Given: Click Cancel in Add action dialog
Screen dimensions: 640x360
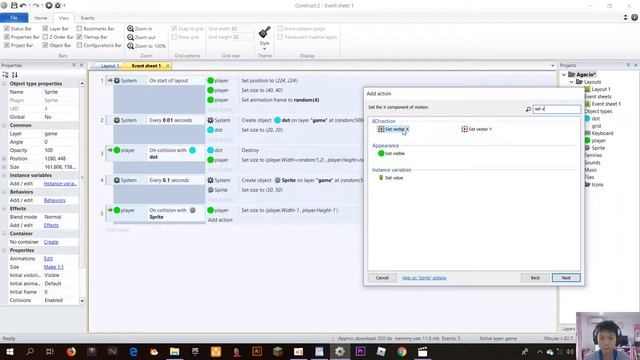Looking at the screenshot, I should 382,278.
